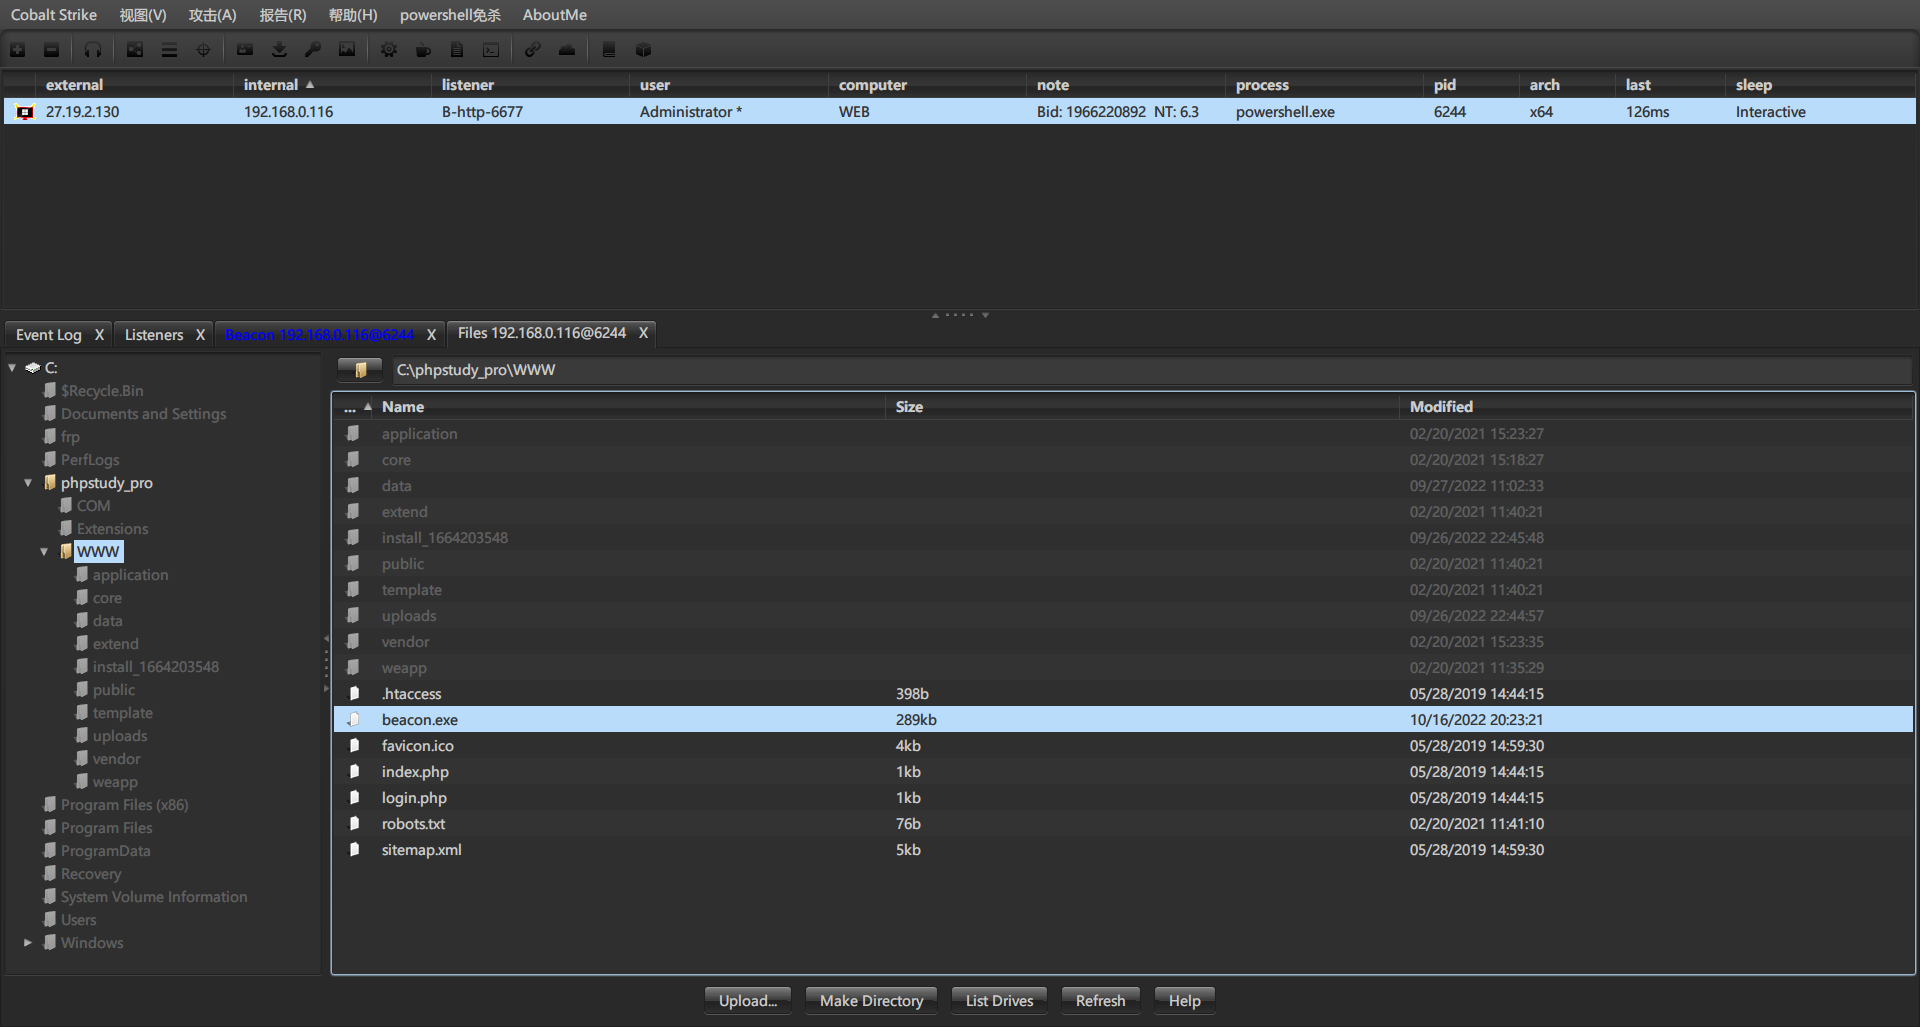Open the AboutMe menu
Viewport: 1920px width, 1027px height.
pos(555,15)
